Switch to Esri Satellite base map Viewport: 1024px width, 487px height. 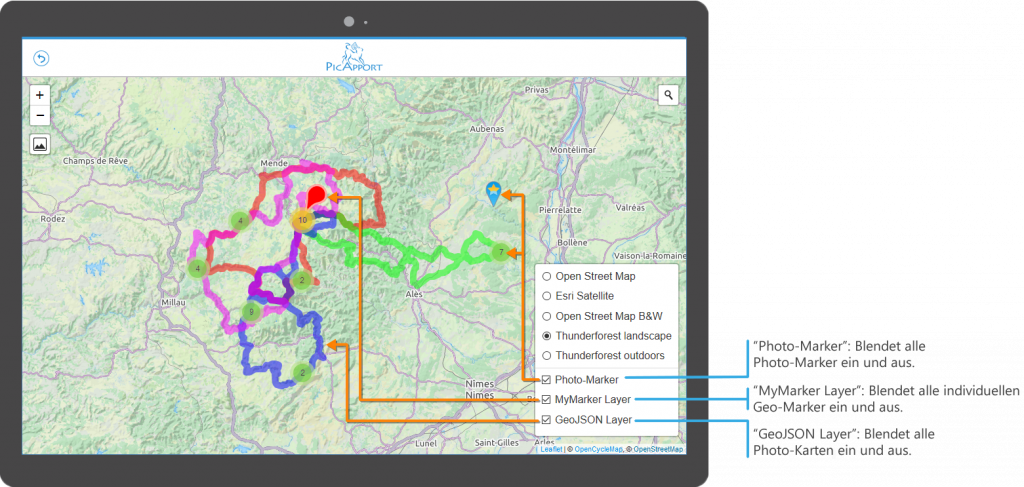coord(547,296)
